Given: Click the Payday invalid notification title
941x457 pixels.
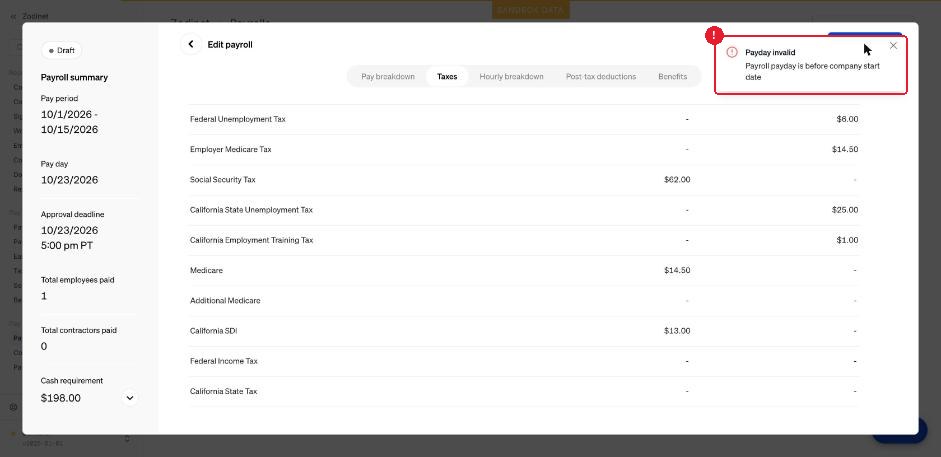Looking at the screenshot, I should tap(770, 53).
